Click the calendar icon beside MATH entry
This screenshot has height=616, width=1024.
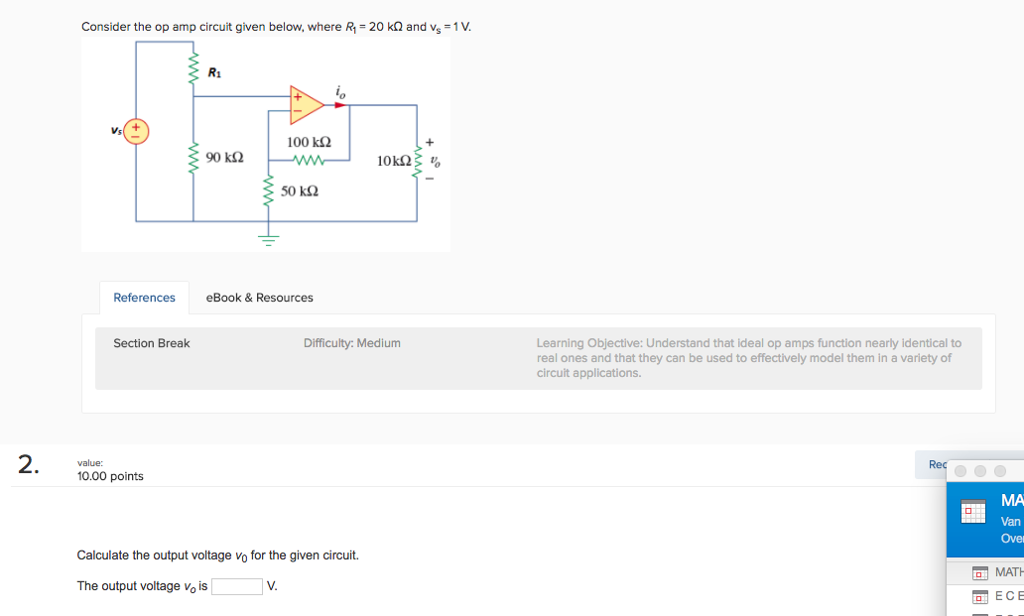click(x=979, y=573)
